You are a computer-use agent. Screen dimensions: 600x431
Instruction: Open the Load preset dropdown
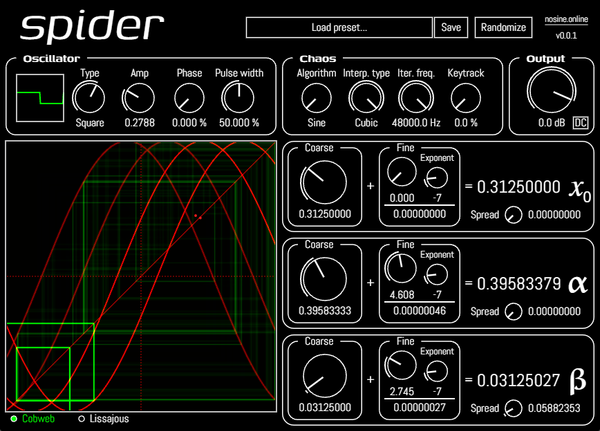(x=339, y=28)
